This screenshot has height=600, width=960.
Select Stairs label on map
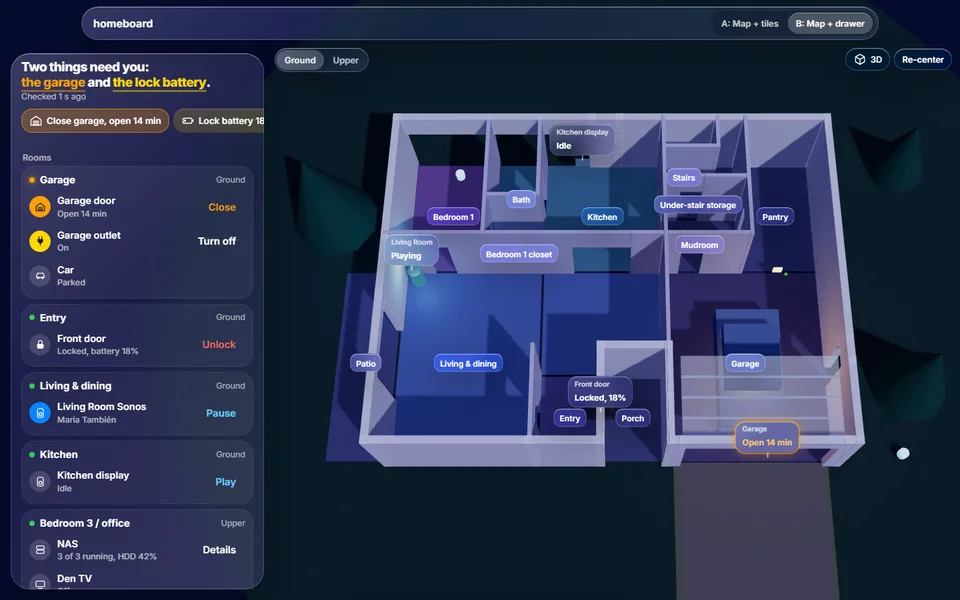click(684, 178)
